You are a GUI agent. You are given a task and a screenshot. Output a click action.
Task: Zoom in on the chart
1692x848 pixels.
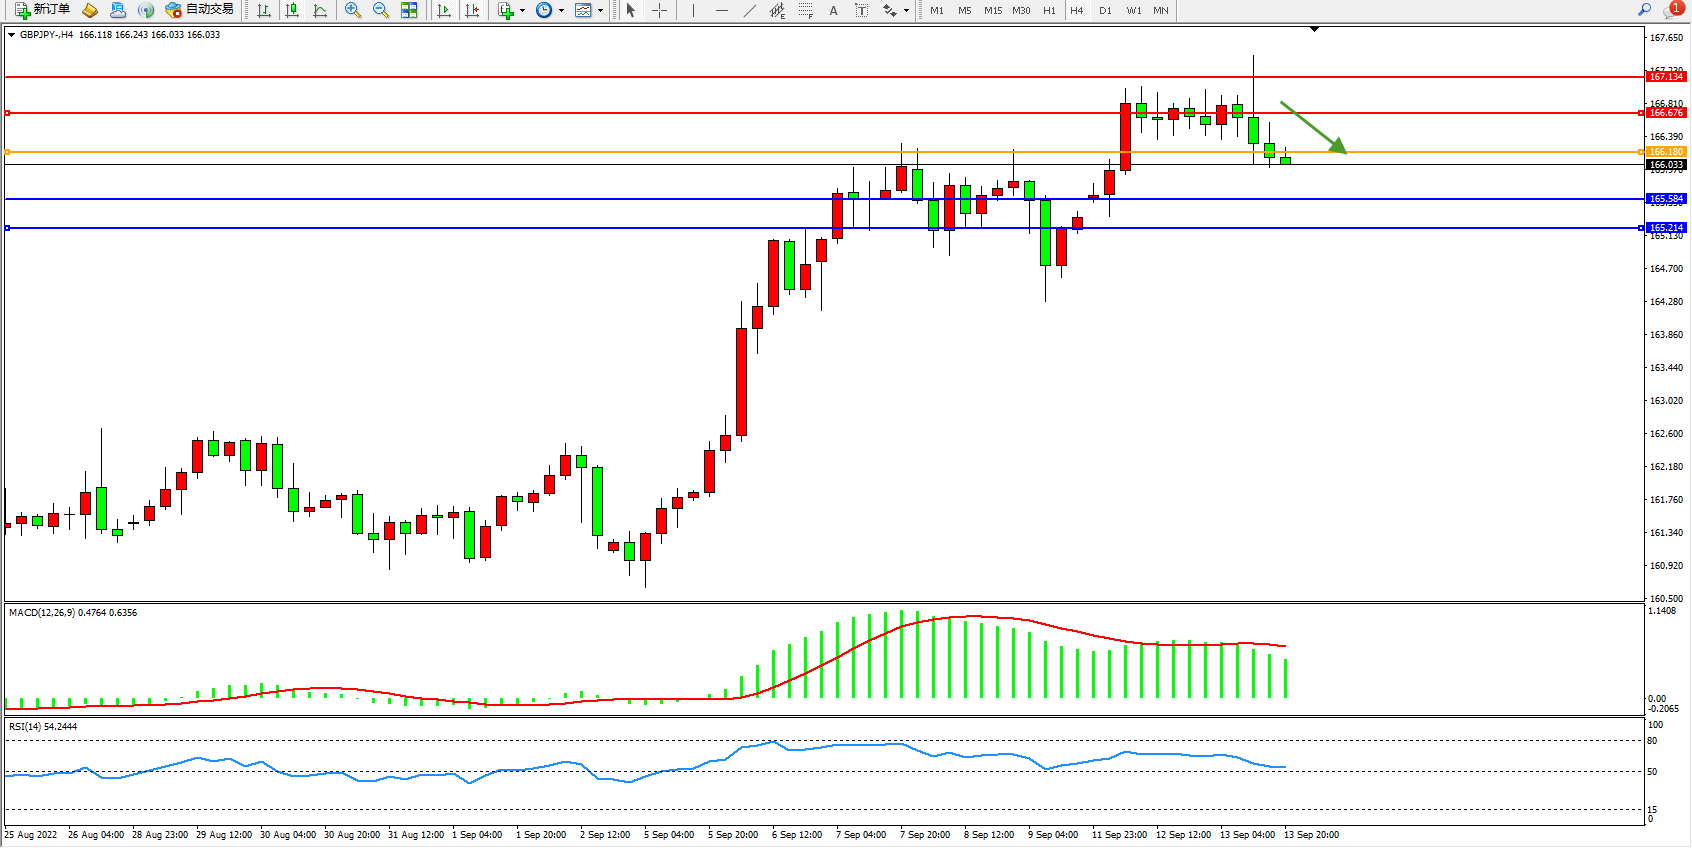353,10
